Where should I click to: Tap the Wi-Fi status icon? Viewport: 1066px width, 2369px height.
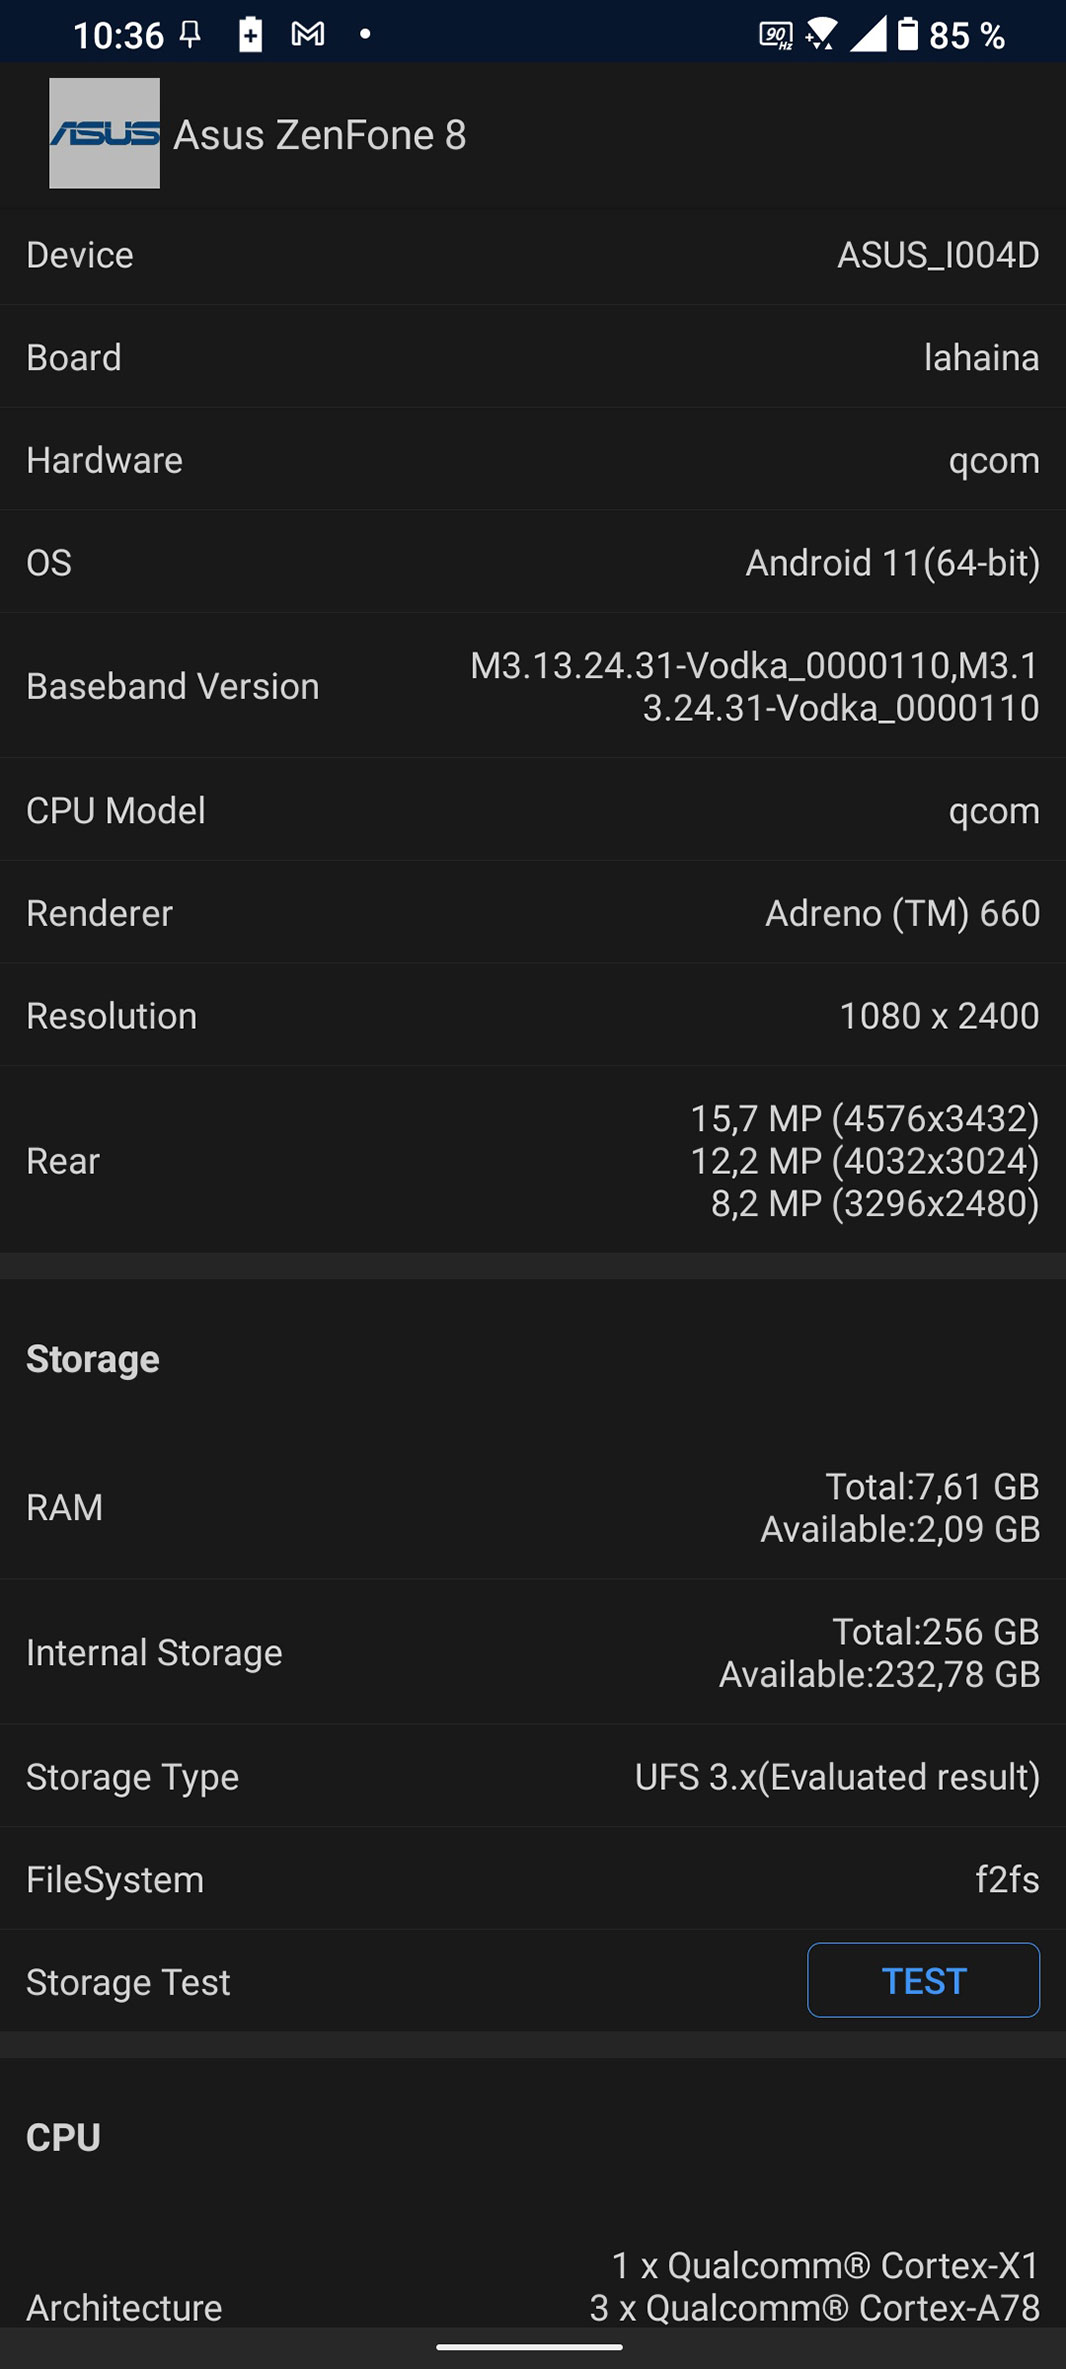click(x=821, y=35)
